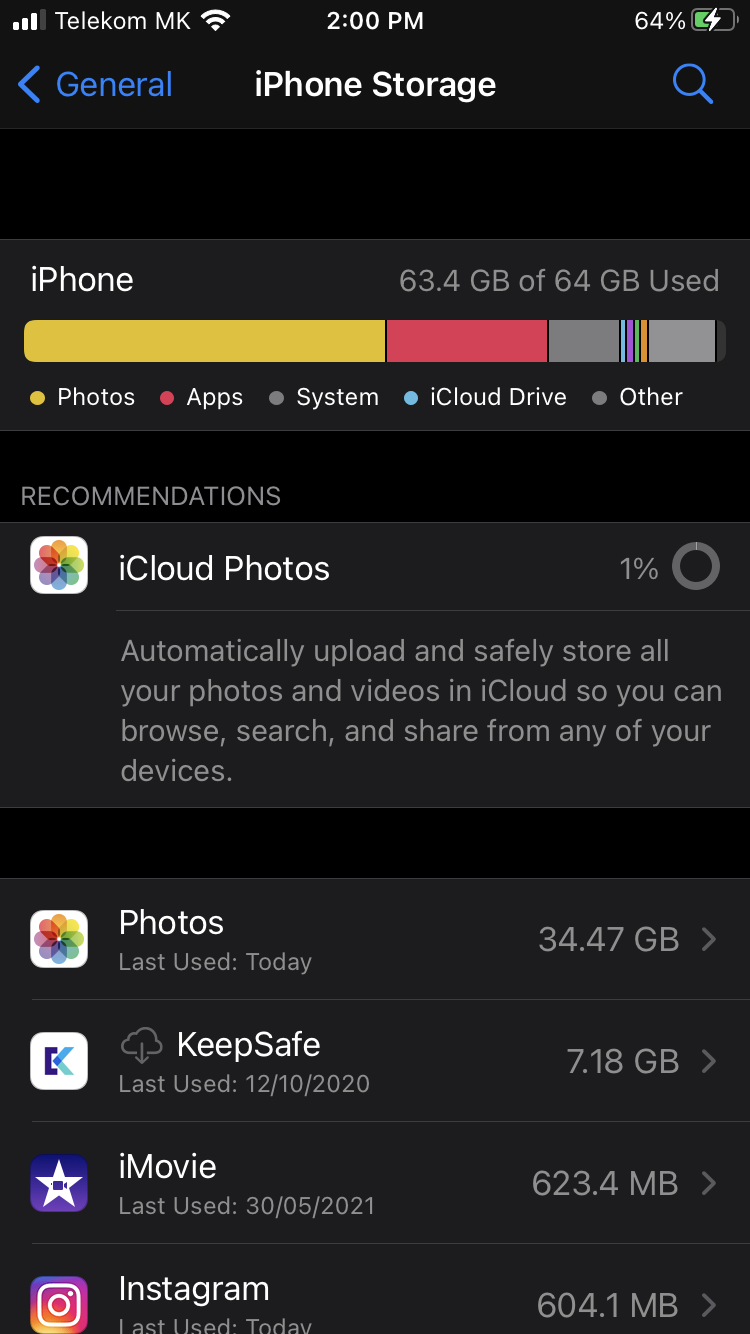Viewport: 750px width, 1334px height.
Task: Expand the Photos row chevron
Action: [x=709, y=939]
